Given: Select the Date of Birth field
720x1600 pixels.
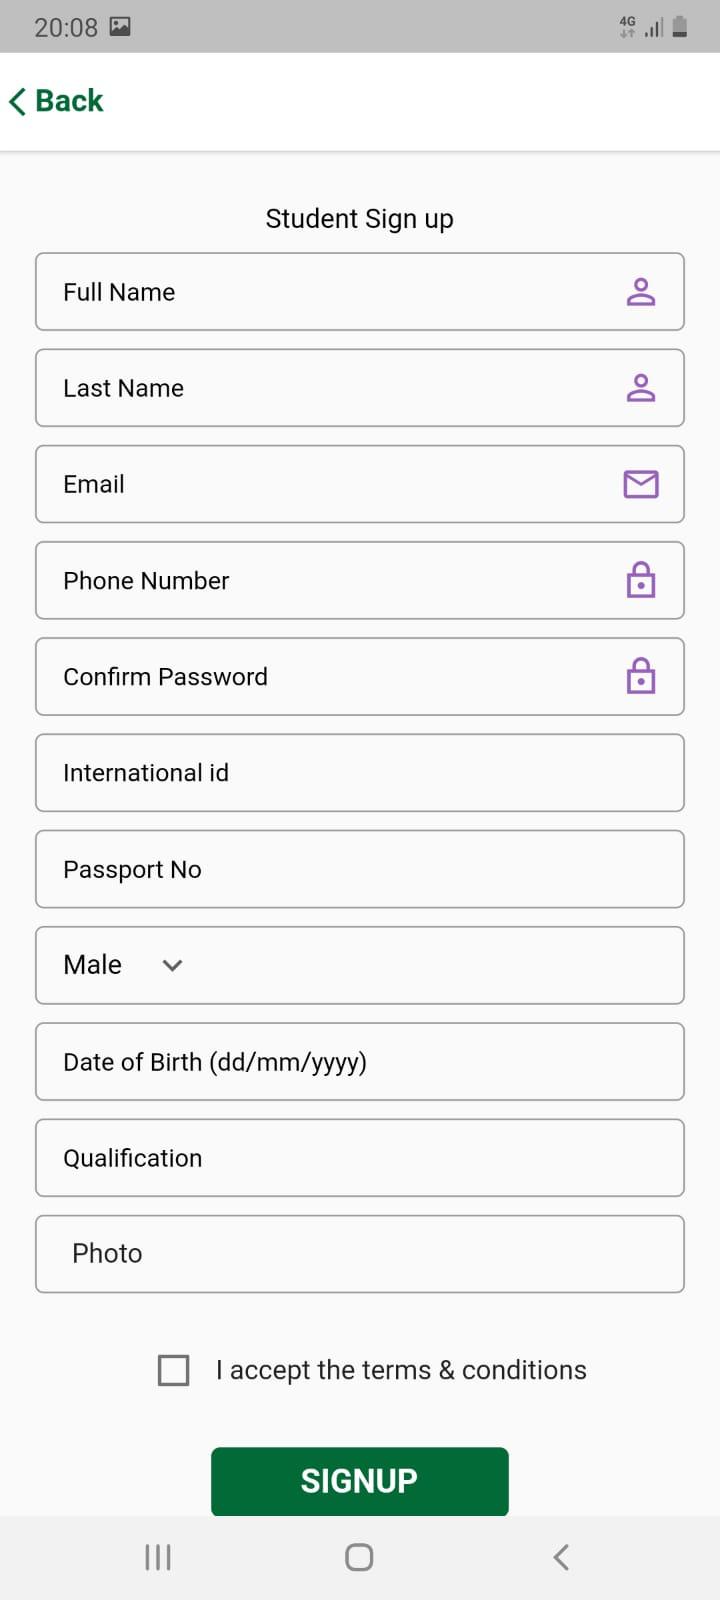Looking at the screenshot, I should (360, 1062).
